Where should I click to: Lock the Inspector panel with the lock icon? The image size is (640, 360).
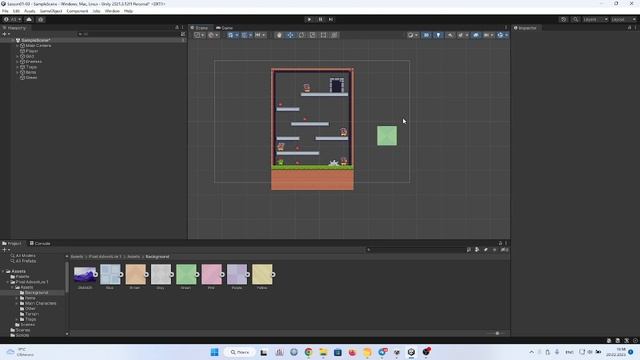629,28
